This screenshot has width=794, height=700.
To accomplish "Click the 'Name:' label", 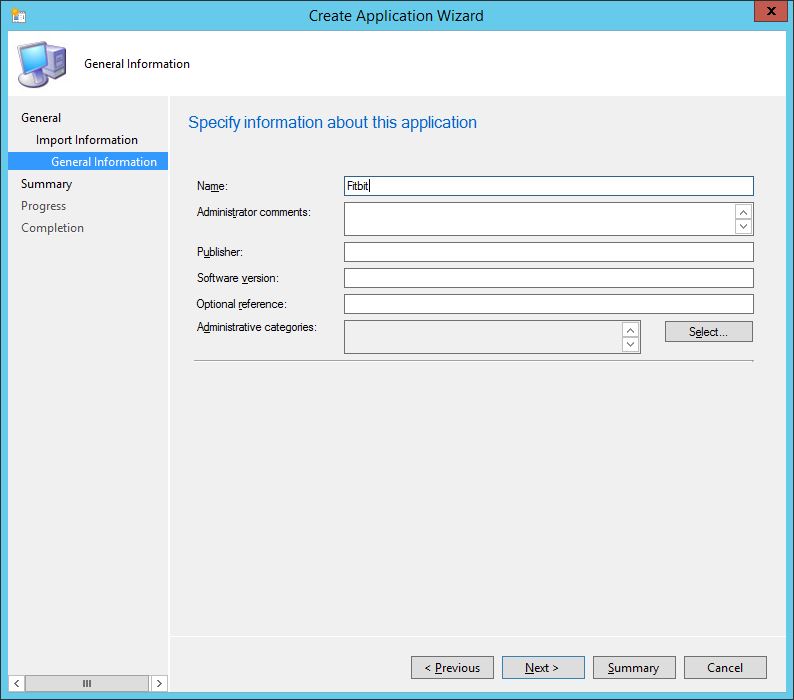I will click(x=212, y=186).
